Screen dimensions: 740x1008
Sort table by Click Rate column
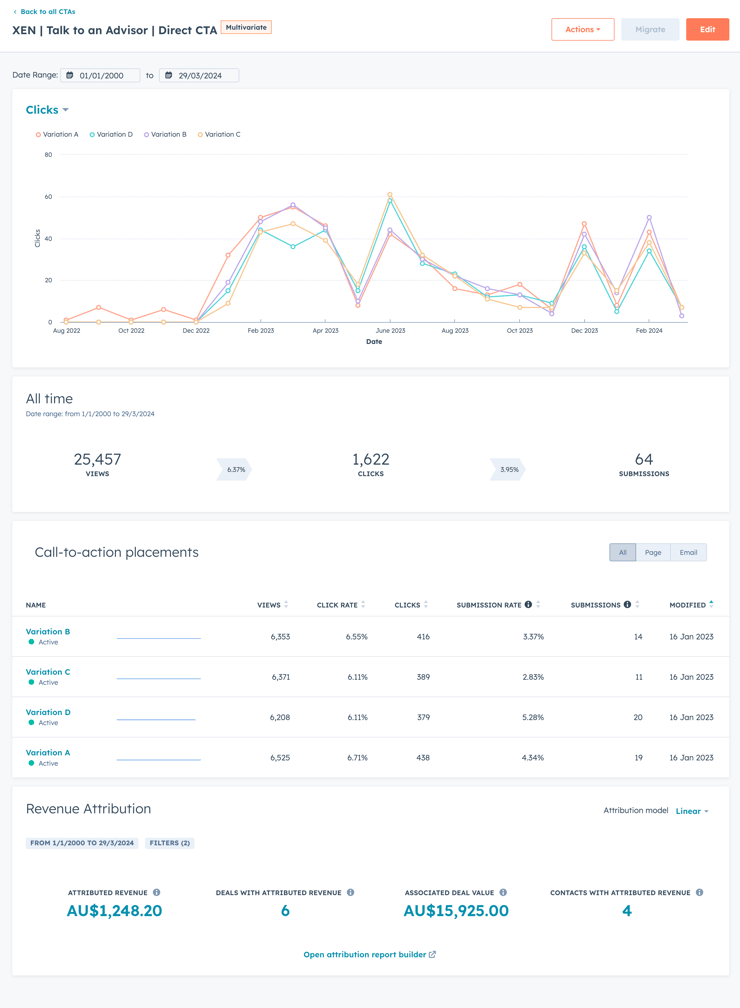coord(341,605)
